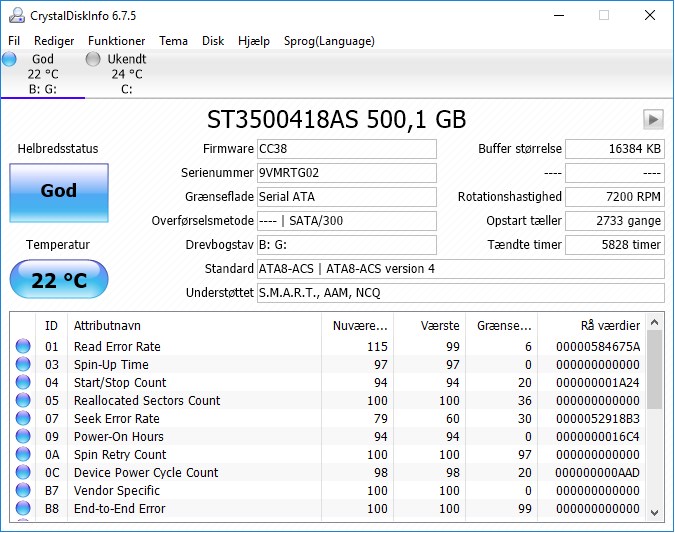Select the blue God status disk B: G:
675x533 pixels.
tap(43, 74)
